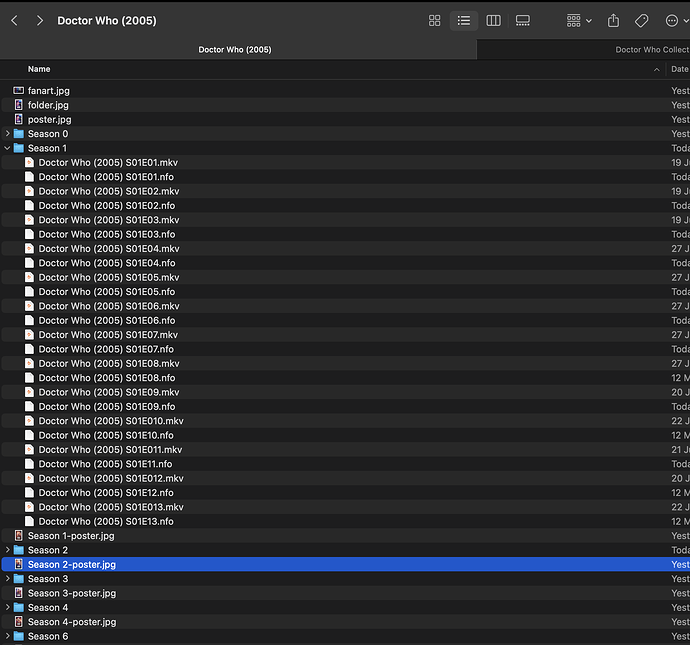Select file Doctor Who (2005) S01E05.nfo

[107, 292]
